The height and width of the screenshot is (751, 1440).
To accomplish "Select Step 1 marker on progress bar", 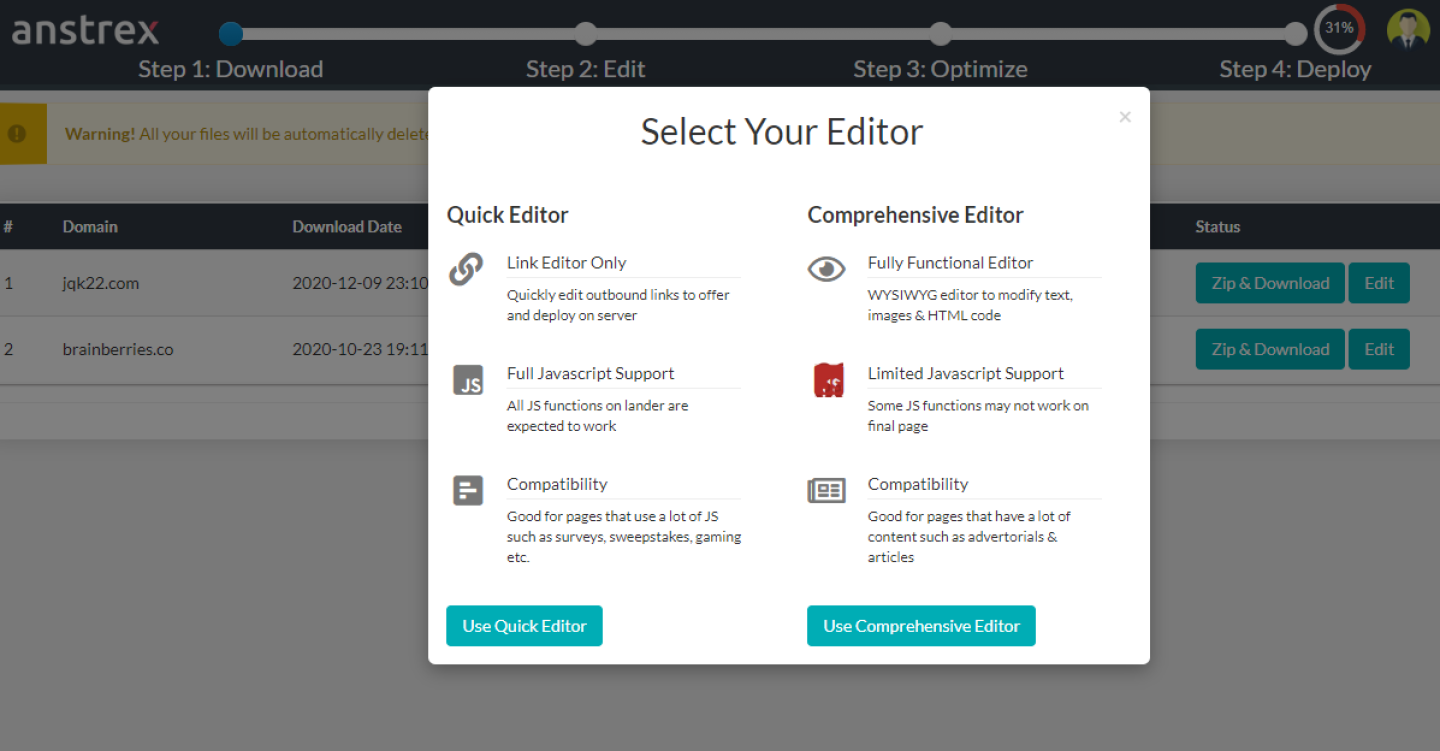I will pos(231,34).
